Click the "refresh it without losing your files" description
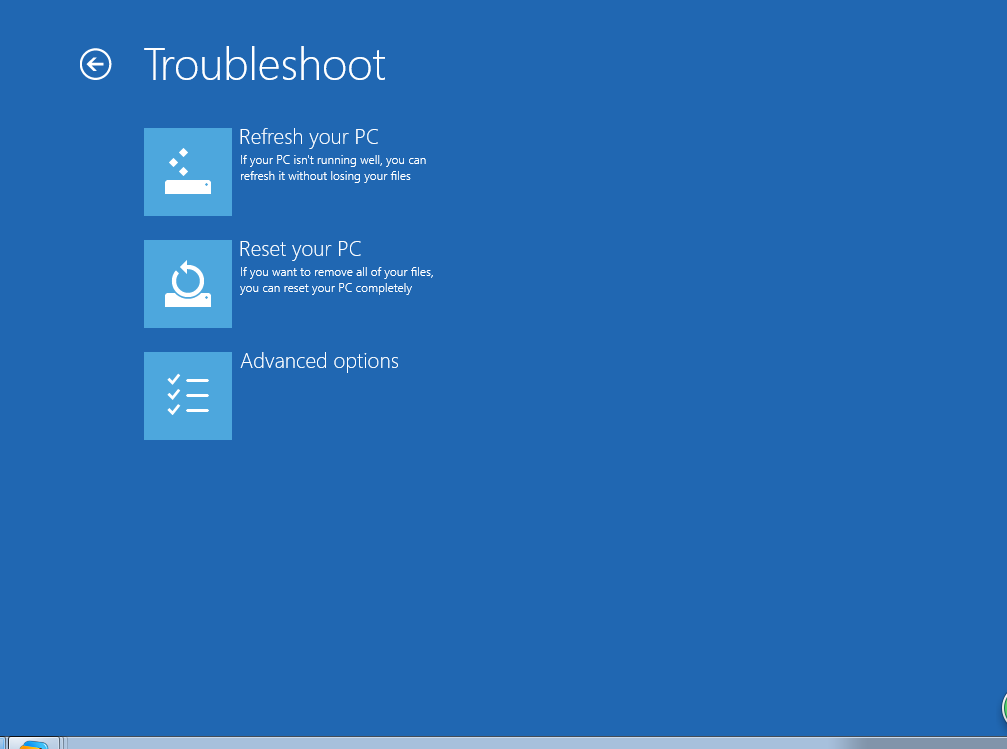 [325, 176]
